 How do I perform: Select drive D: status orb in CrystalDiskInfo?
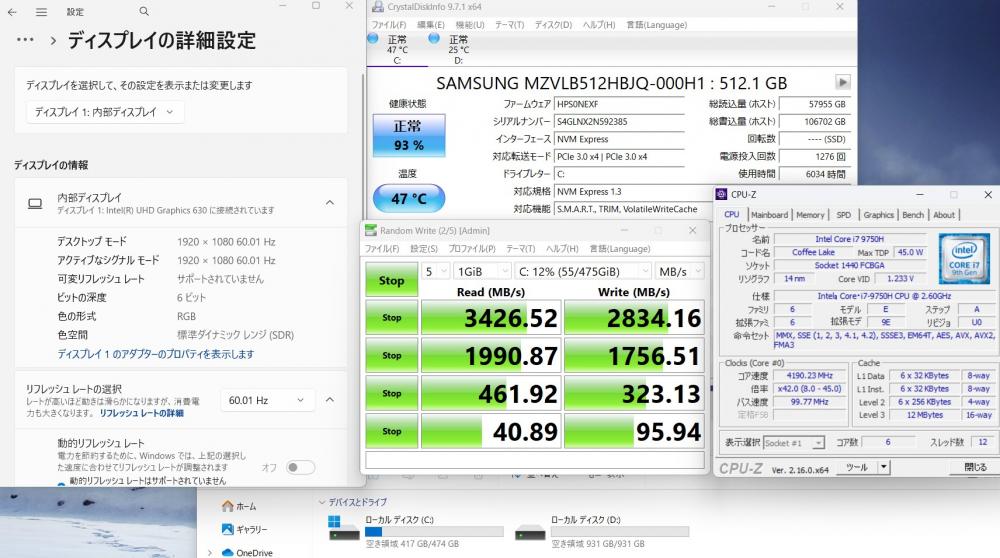coord(434,38)
